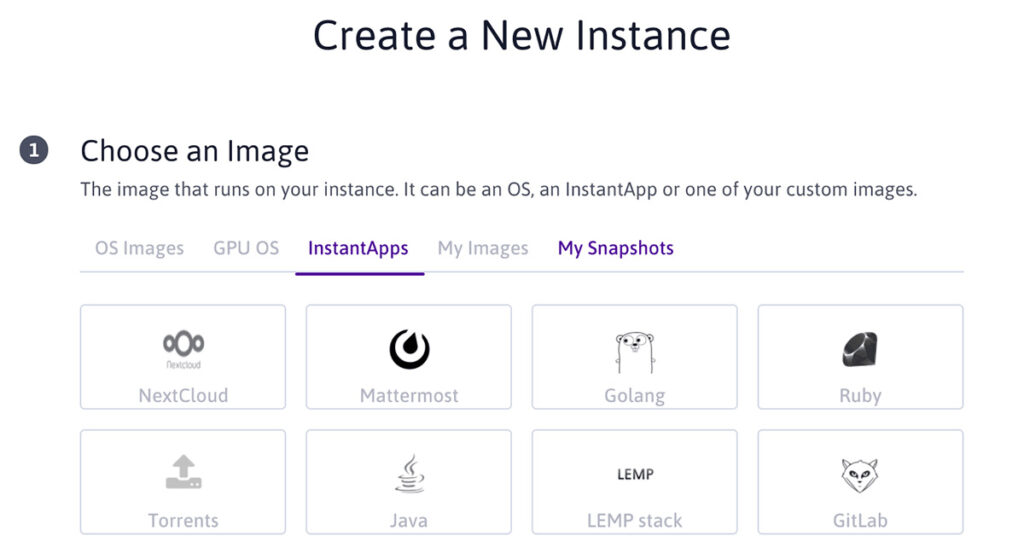Open the My Snapshots tab

click(616, 248)
